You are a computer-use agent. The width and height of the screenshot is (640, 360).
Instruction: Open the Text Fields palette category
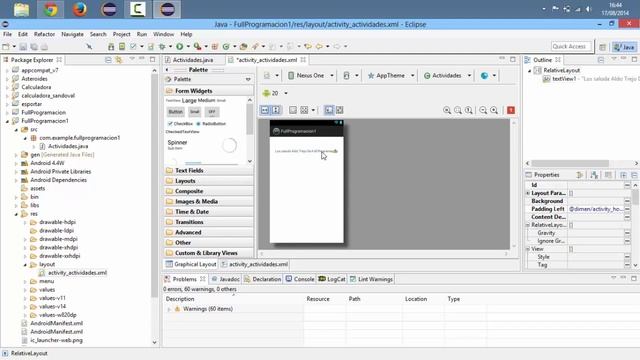pos(209,170)
